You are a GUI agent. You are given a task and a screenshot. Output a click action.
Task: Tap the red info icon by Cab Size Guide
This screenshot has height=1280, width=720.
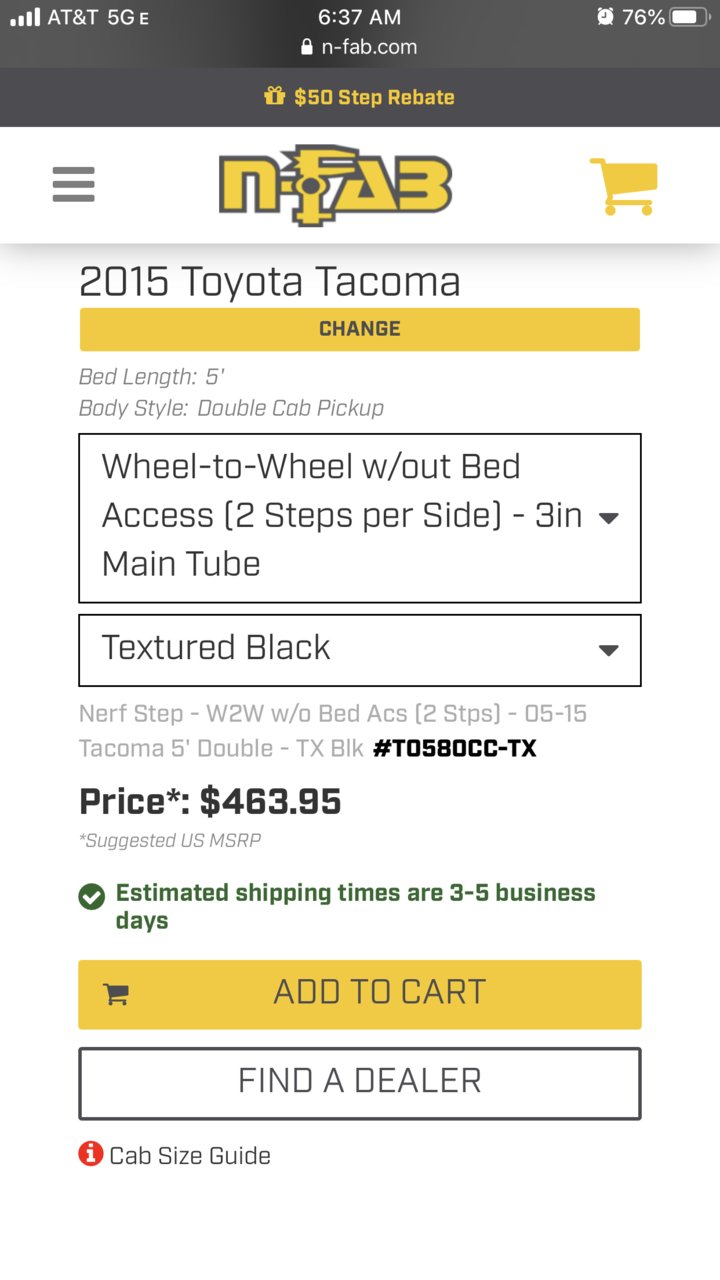pyautogui.click(x=91, y=1154)
